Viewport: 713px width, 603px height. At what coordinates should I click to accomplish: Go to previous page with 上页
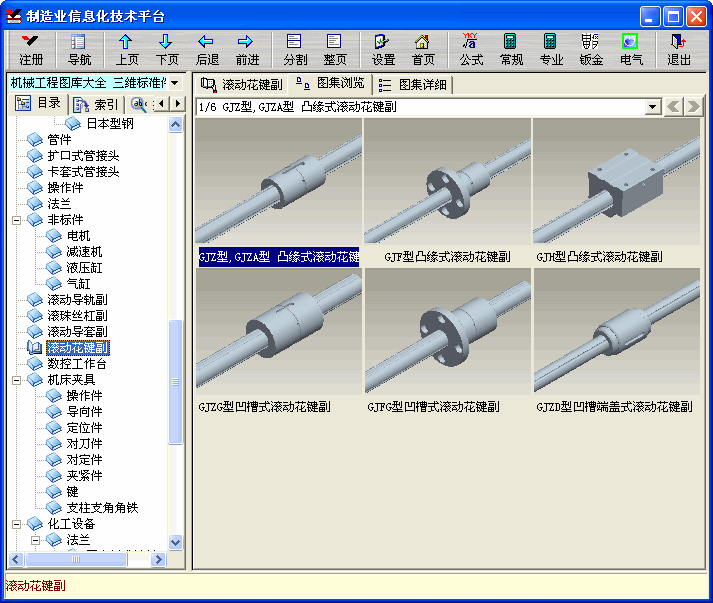126,49
